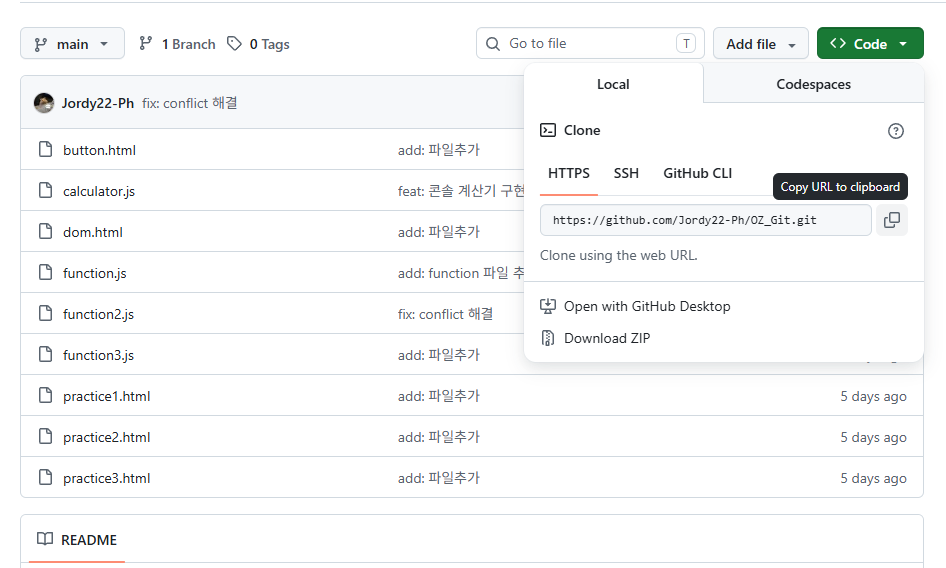Open calculator.js commit message '콘솔 계산기'
This screenshot has width=946, height=568.
point(461,191)
